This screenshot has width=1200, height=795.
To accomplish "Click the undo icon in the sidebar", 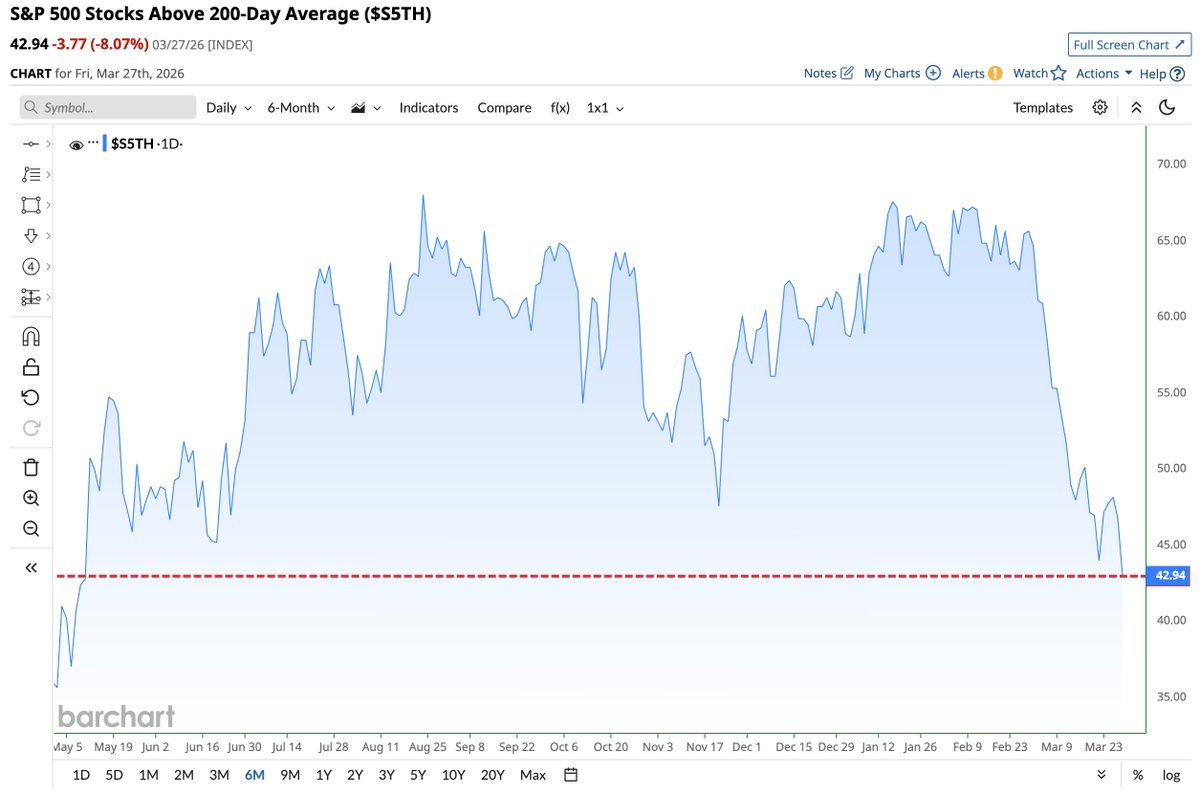I will (31, 397).
